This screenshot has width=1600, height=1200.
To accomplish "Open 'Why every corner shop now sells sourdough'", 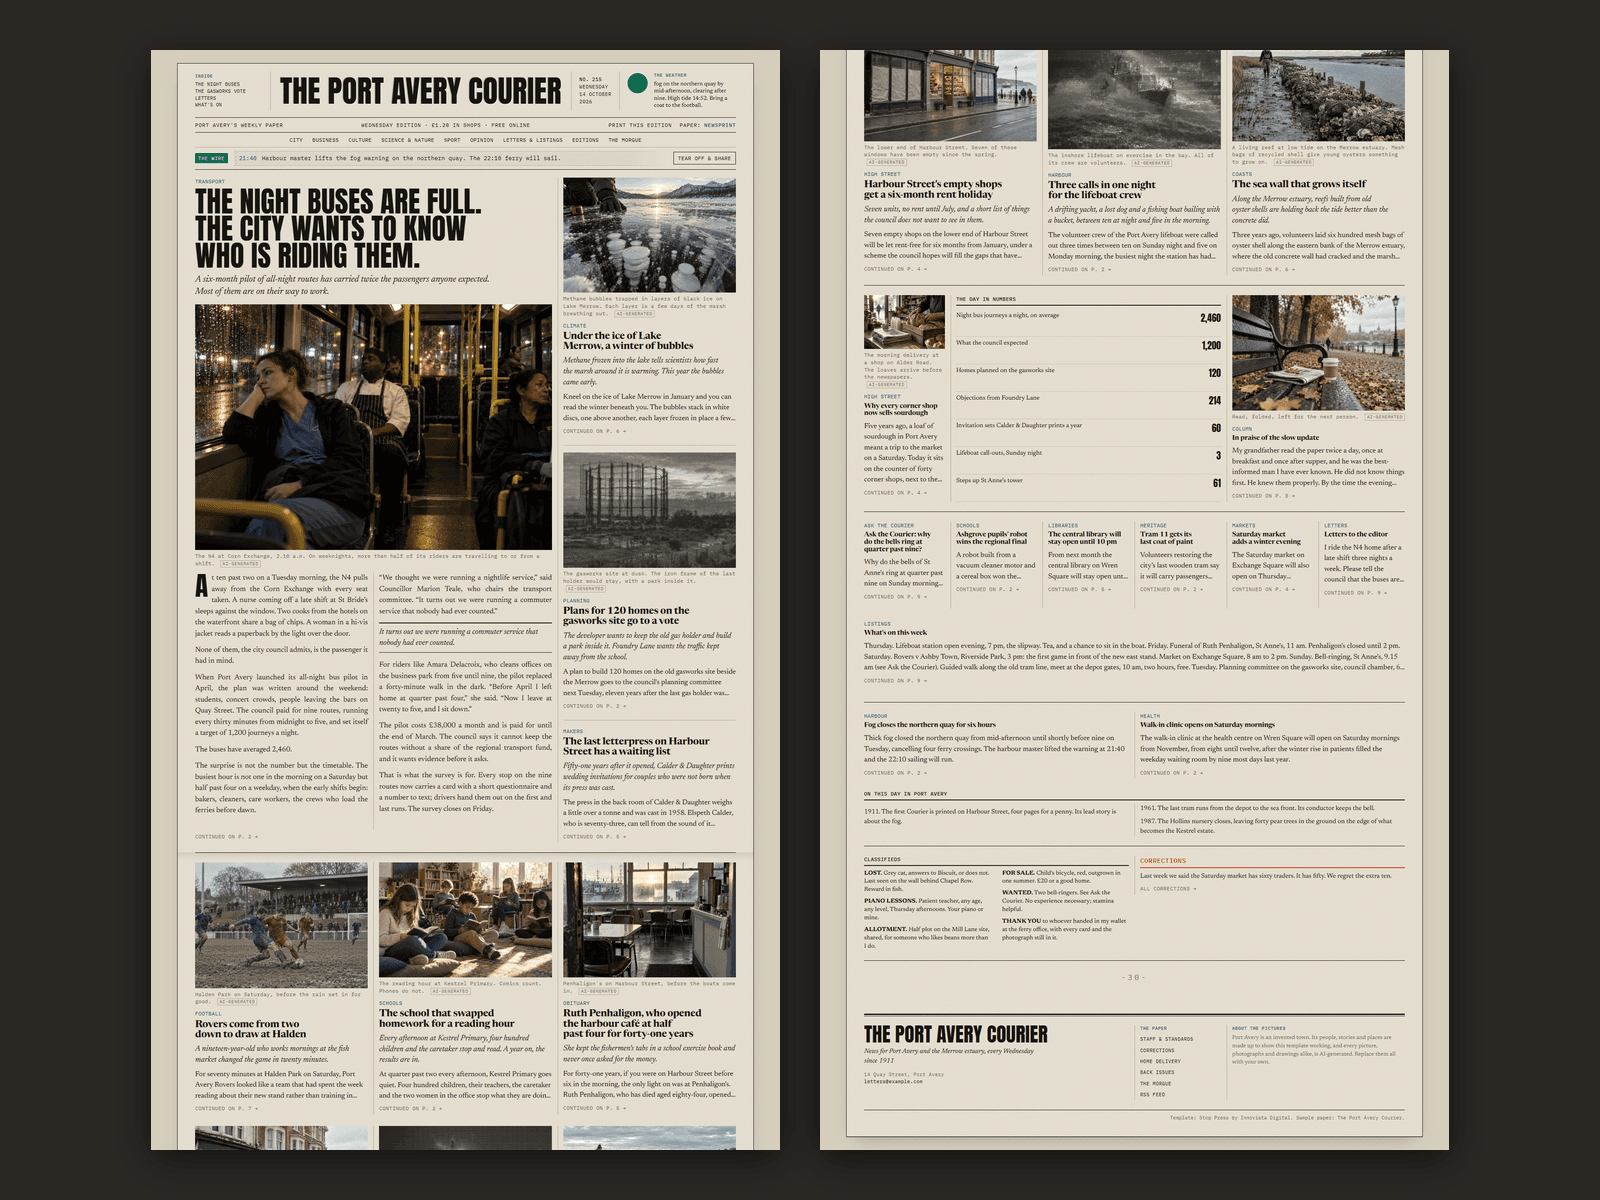I will coord(901,409).
